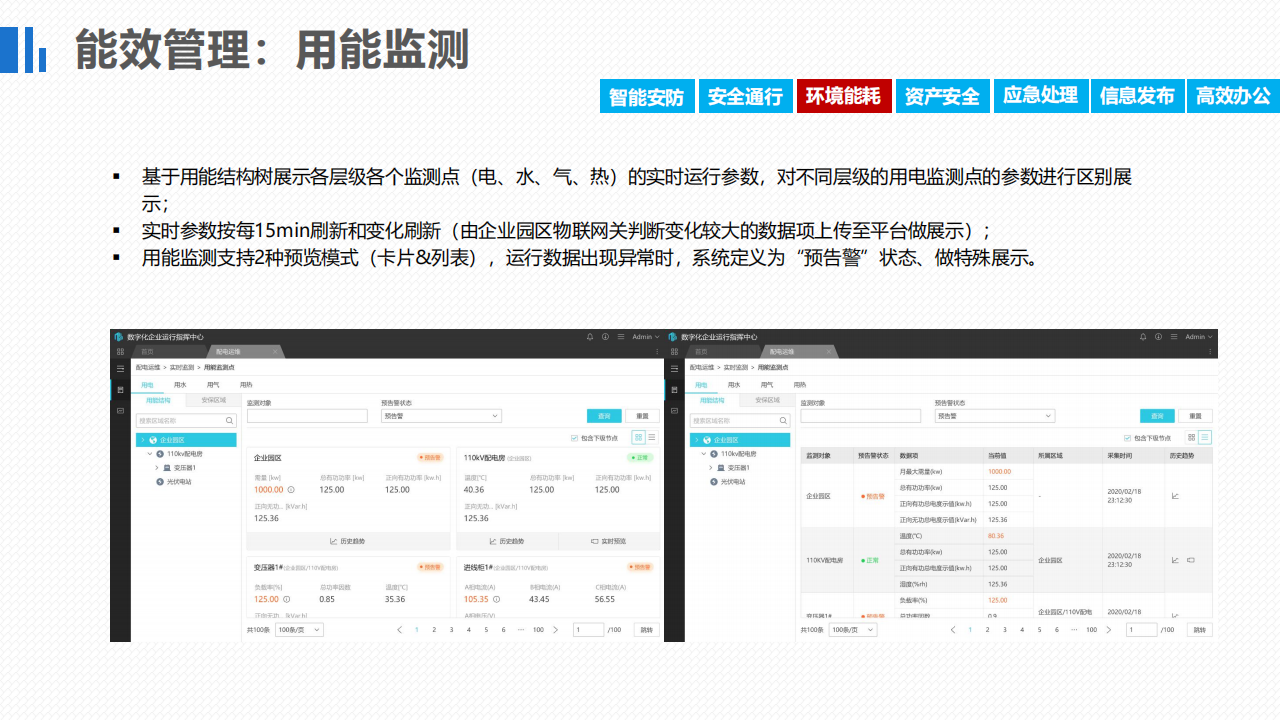Click info icon beside 105.35 in 进线柜1# card

(497, 599)
